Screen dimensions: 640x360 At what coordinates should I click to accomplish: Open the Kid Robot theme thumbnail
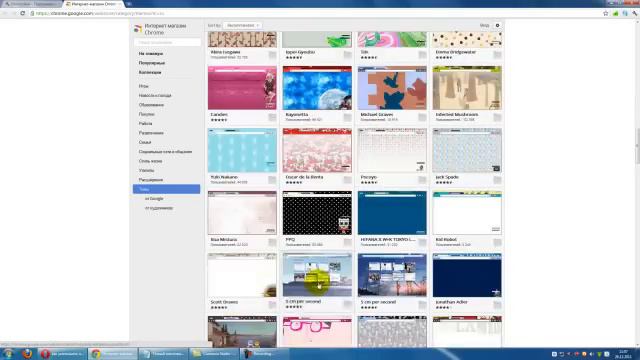467,213
